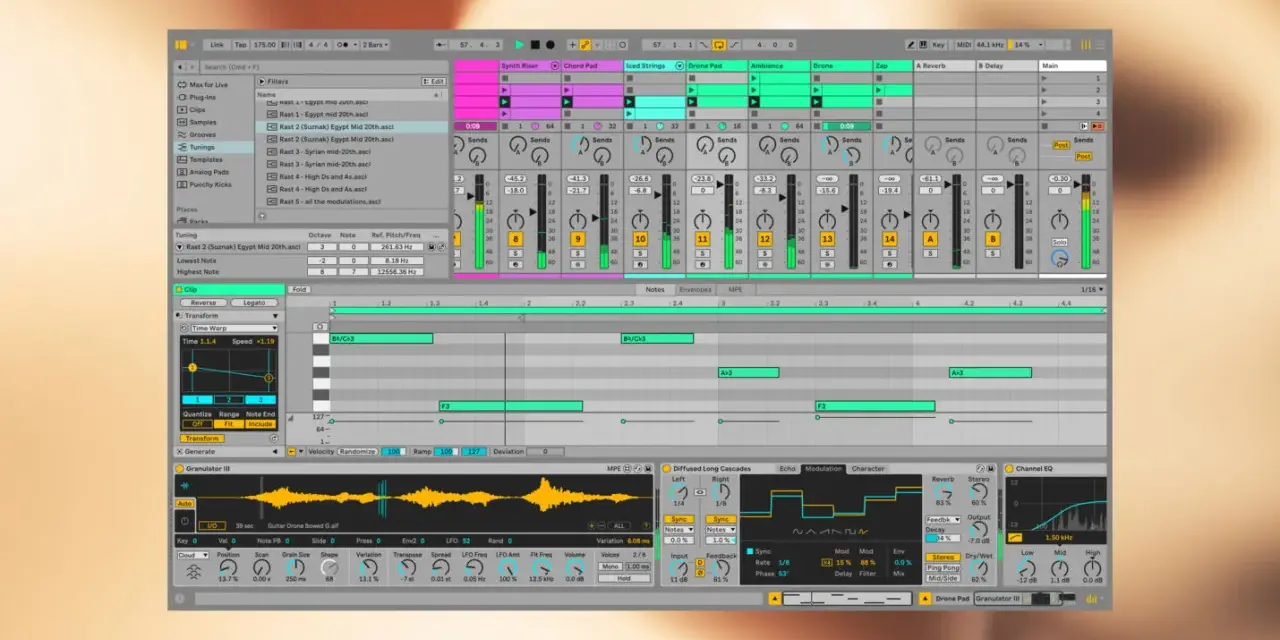Viewport: 1280px width, 640px height.
Task: Switch to the Character tab in delay device
Action: [x=867, y=468]
